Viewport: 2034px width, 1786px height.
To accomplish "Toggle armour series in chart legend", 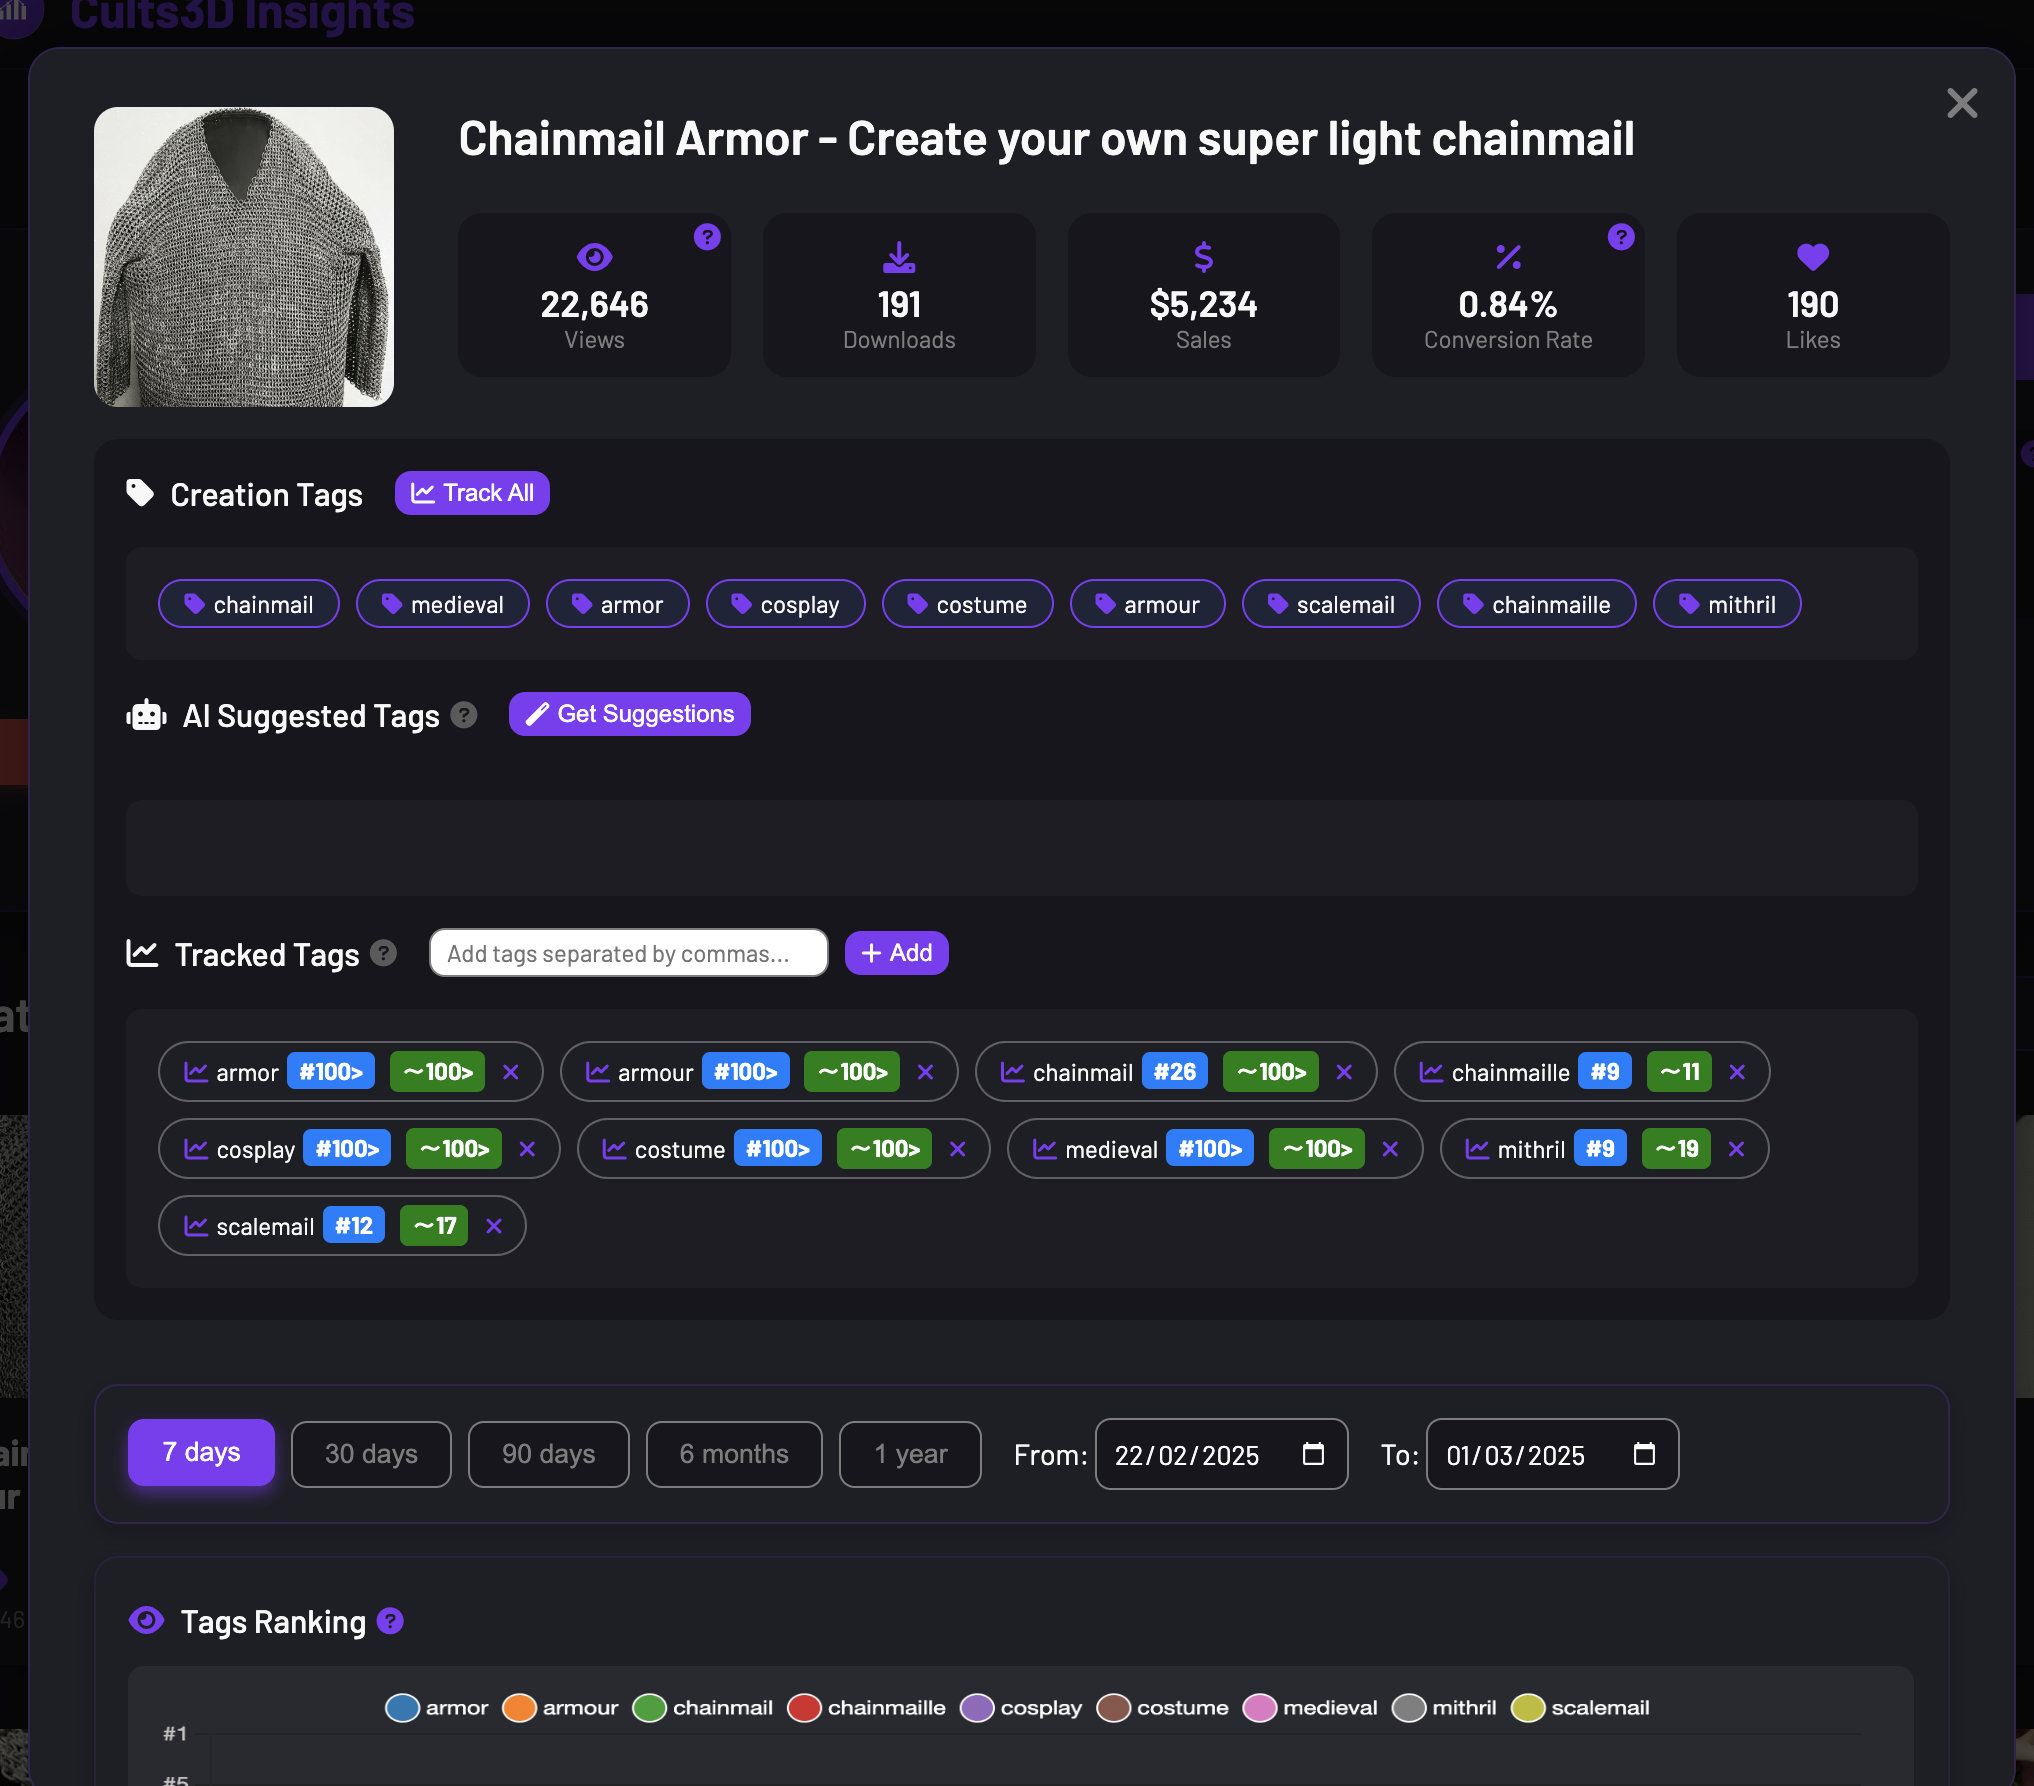I will click(x=560, y=1708).
